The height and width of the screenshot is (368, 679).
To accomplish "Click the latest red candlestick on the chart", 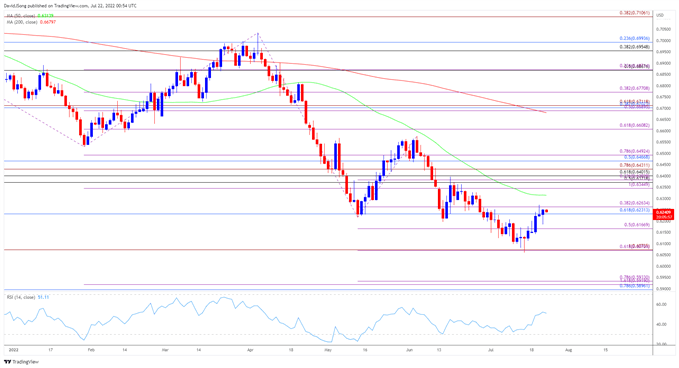I will 546,211.
